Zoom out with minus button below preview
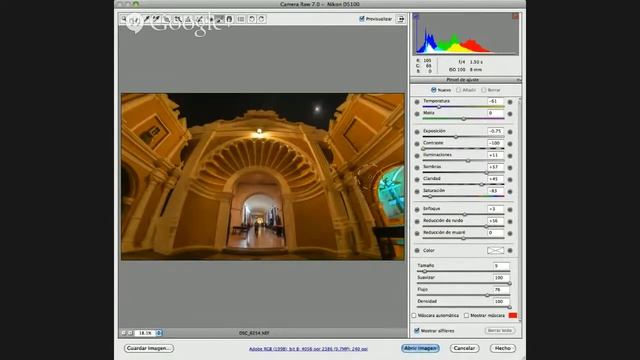Image resolution: width=640 pixels, height=360 pixels. point(123,333)
